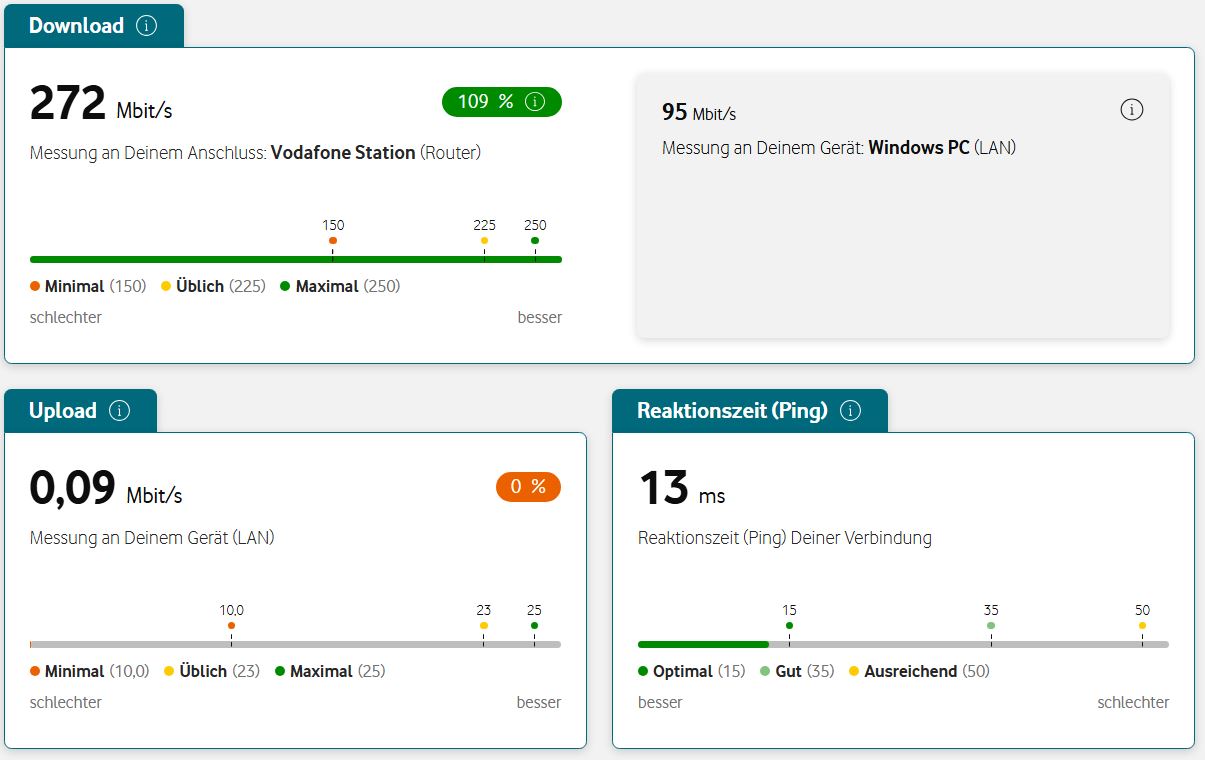Open info icon in Windows PC measurement card
The width and height of the screenshot is (1205, 760).
(1131, 110)
